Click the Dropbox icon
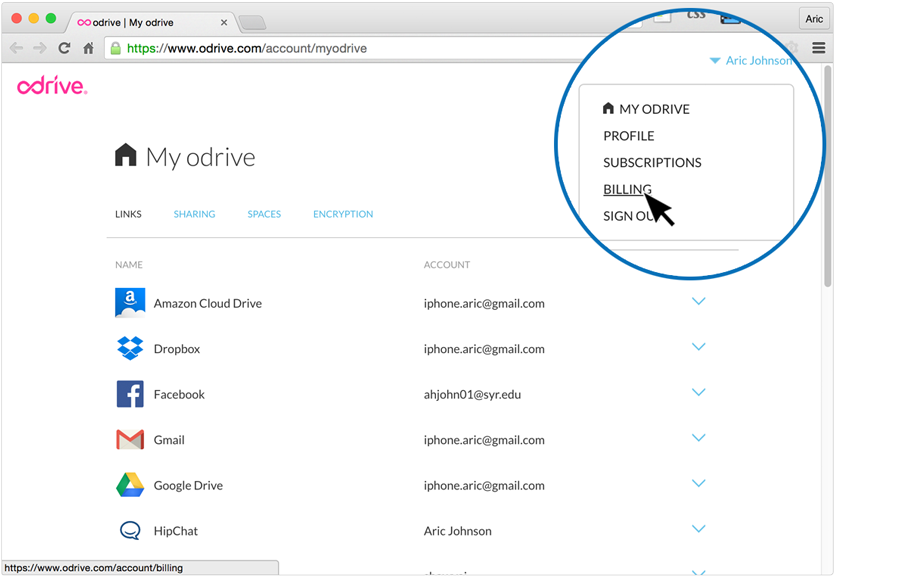The image size is (900, 582). coord(130,348)
